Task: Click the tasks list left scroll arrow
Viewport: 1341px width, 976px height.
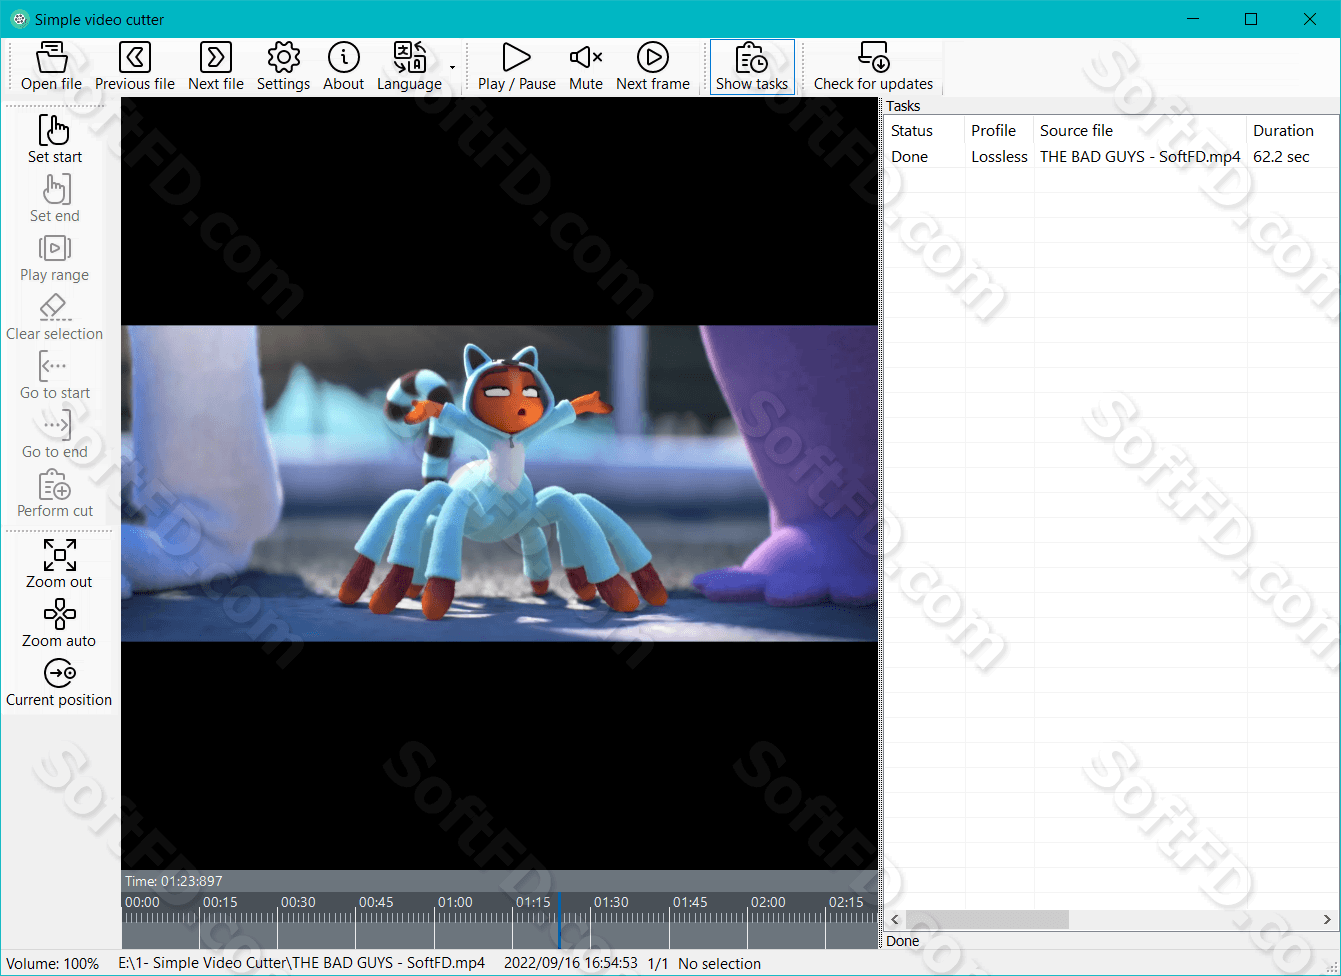Action: click(x=895, y=920)
